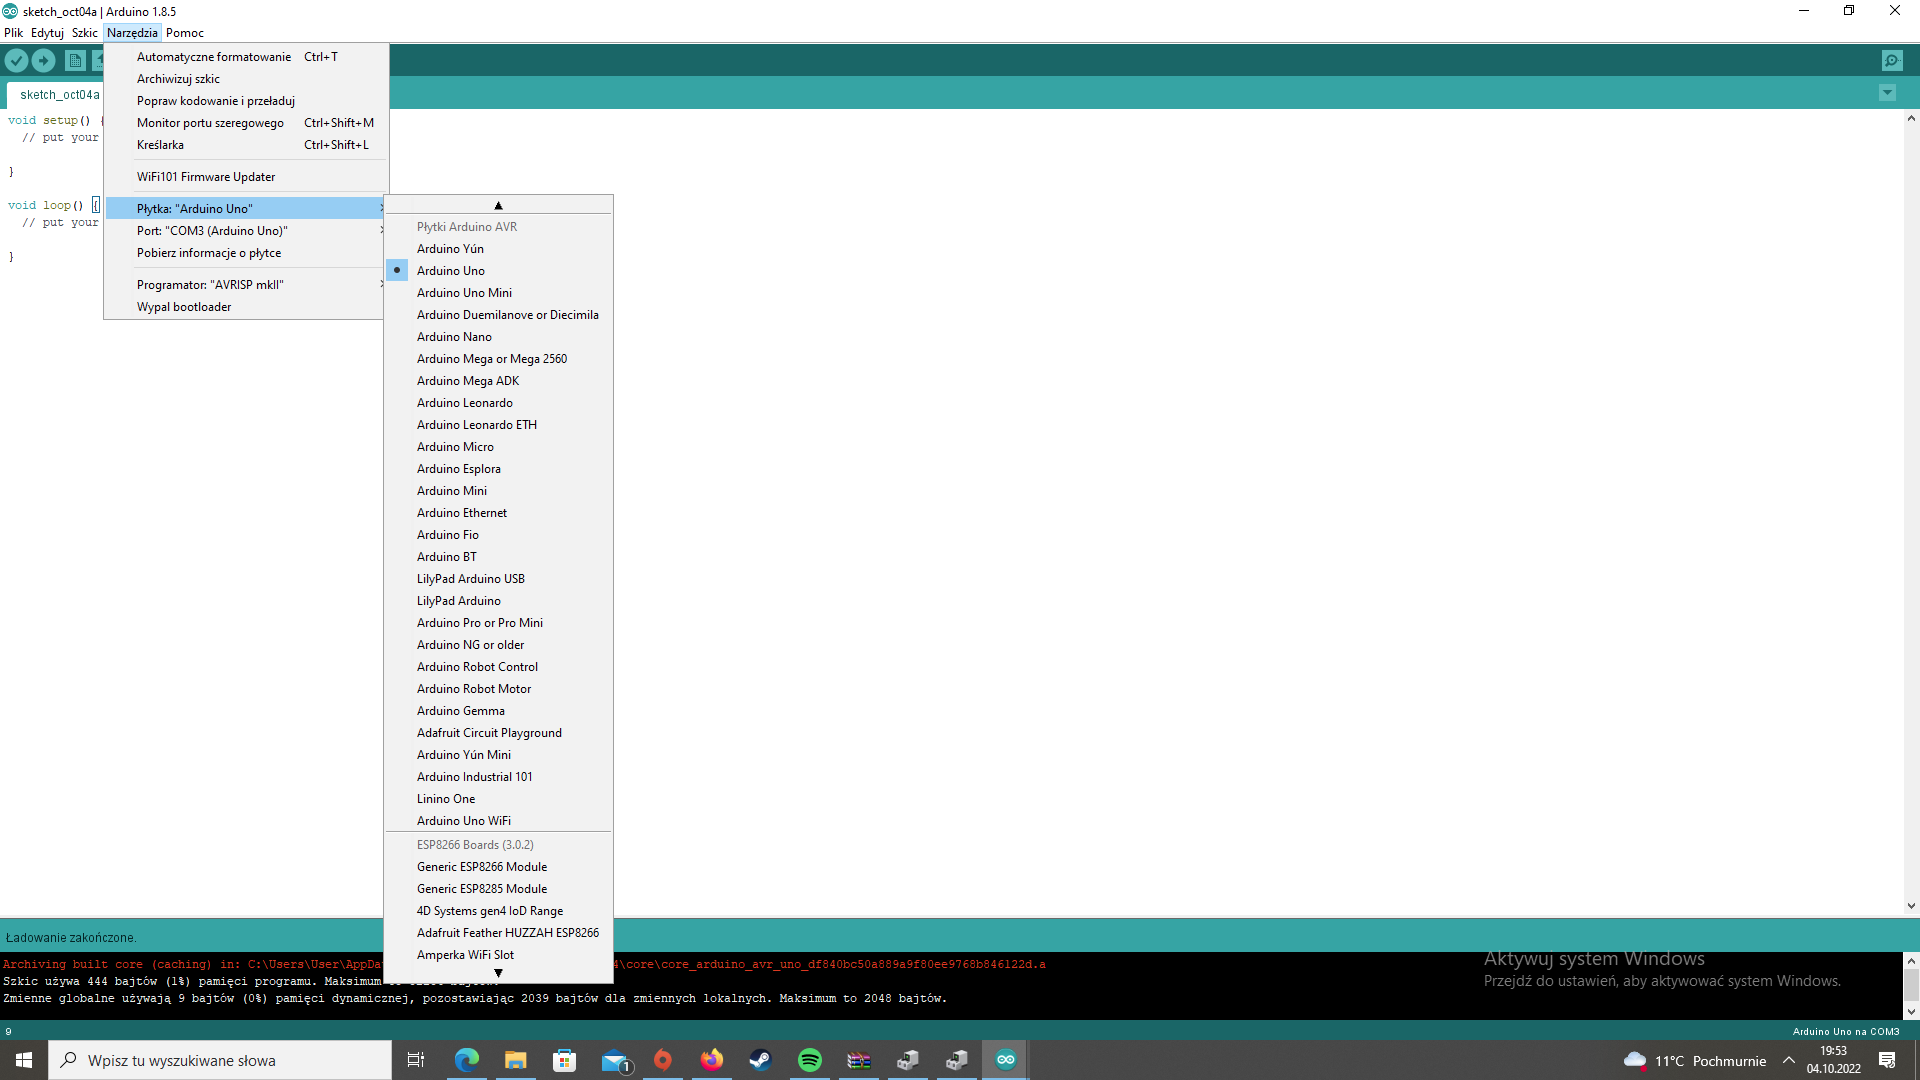Screen dimensions: 1920x1080
Task: Click editor scrollbar down arrow
Action: pos(1911,906)
